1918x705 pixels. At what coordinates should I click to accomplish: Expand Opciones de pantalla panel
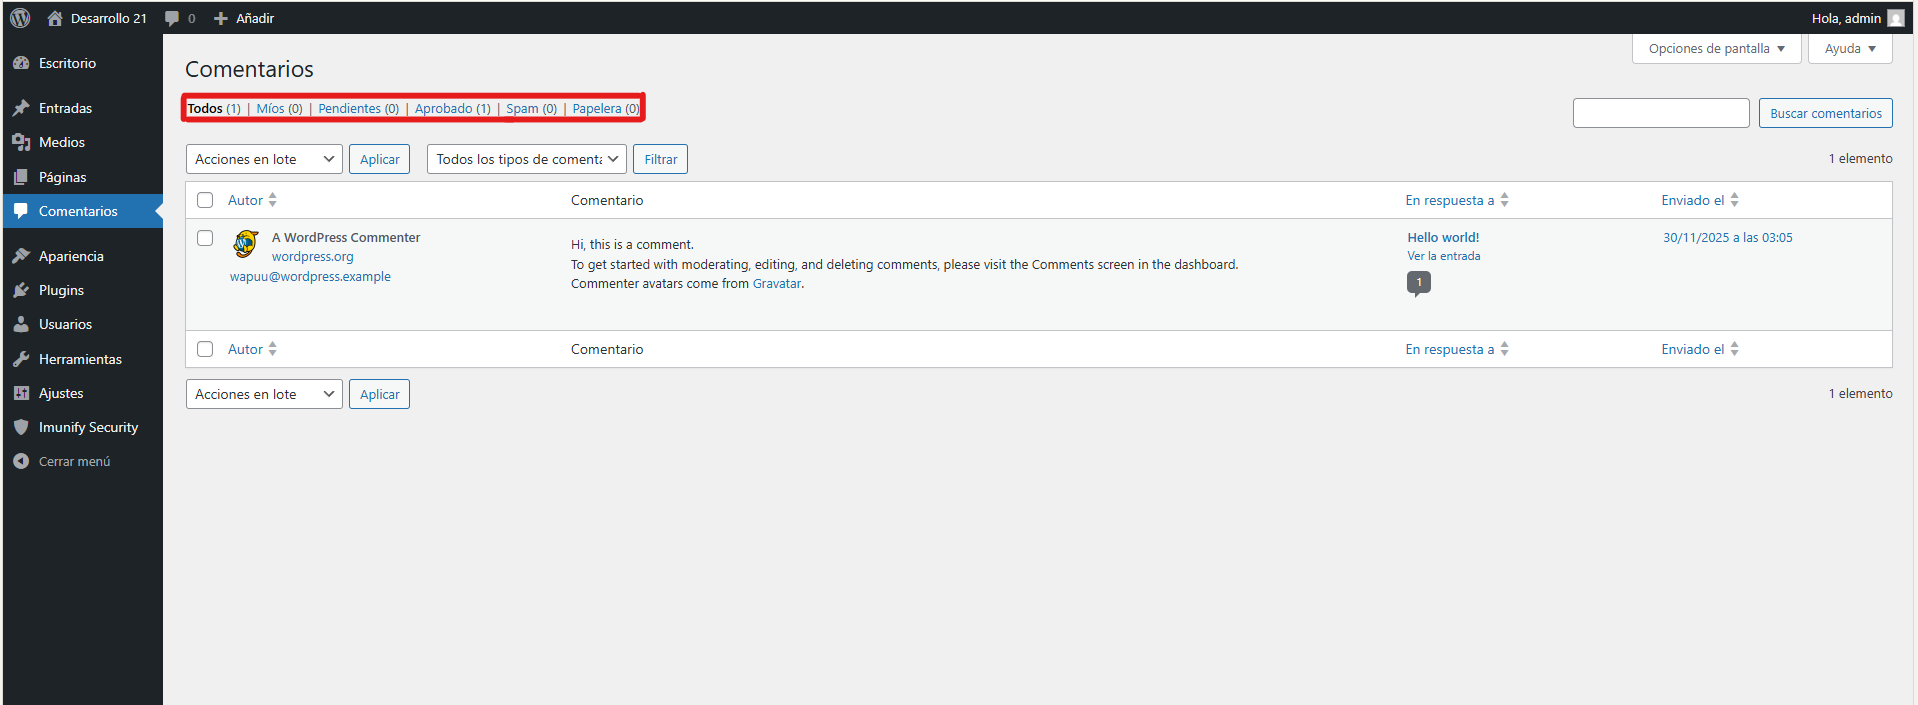tap(1716, 48)
